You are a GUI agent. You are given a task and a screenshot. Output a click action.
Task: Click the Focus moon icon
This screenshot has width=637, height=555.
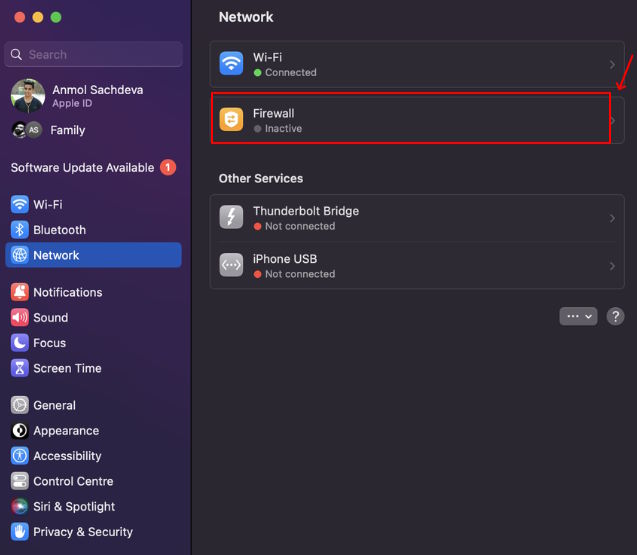coord(20,343)
